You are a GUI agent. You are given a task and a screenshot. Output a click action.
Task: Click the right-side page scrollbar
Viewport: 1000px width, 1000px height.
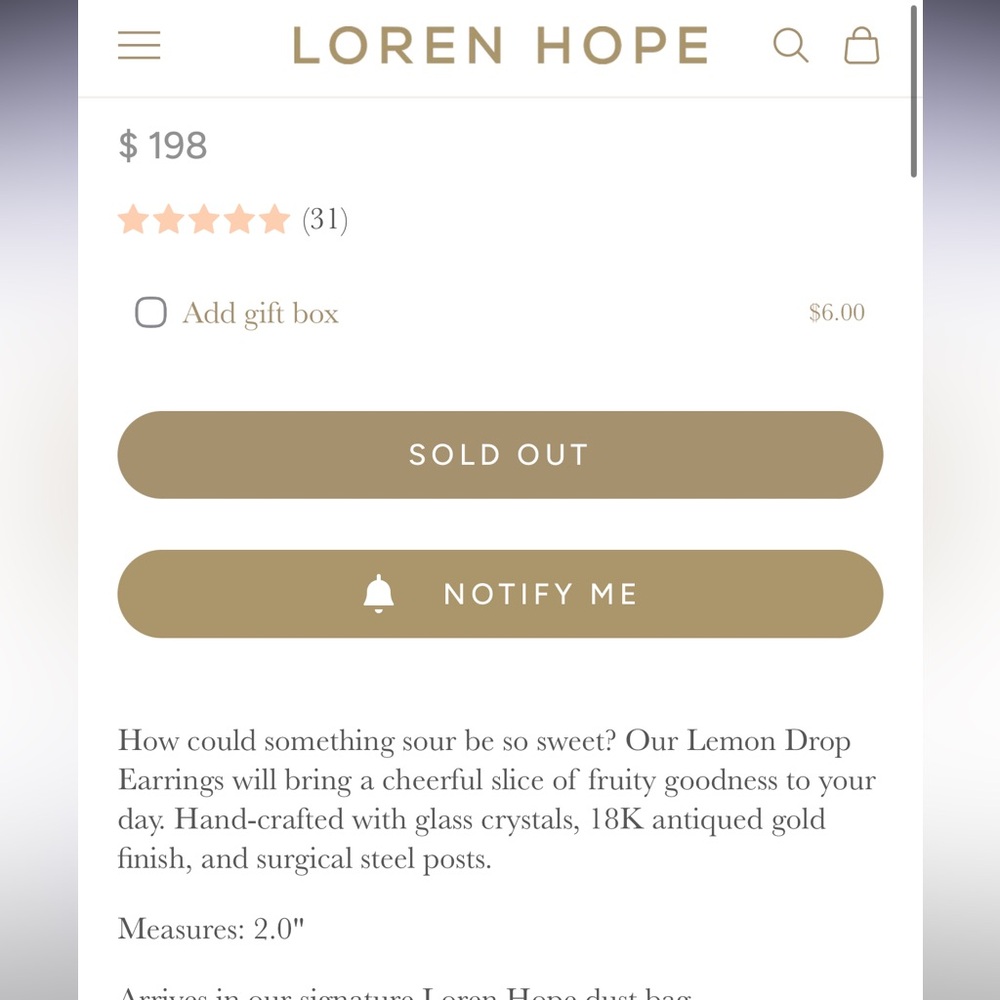913,90
